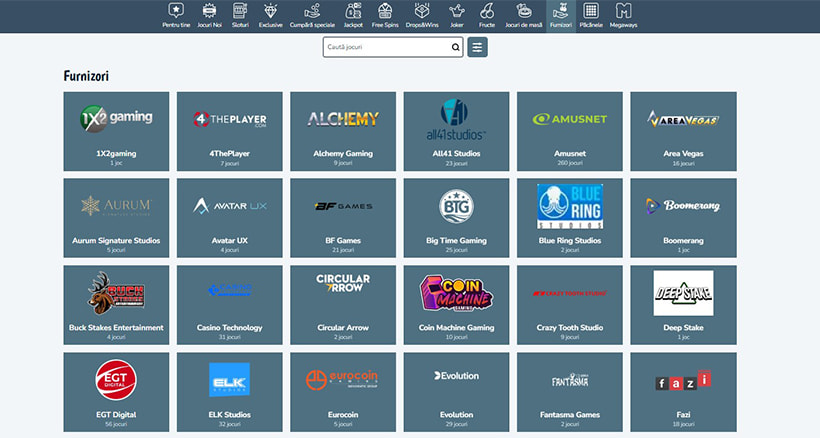Open the filter options button
Viewport: 820px width, 438px height.
coord(477,47)
